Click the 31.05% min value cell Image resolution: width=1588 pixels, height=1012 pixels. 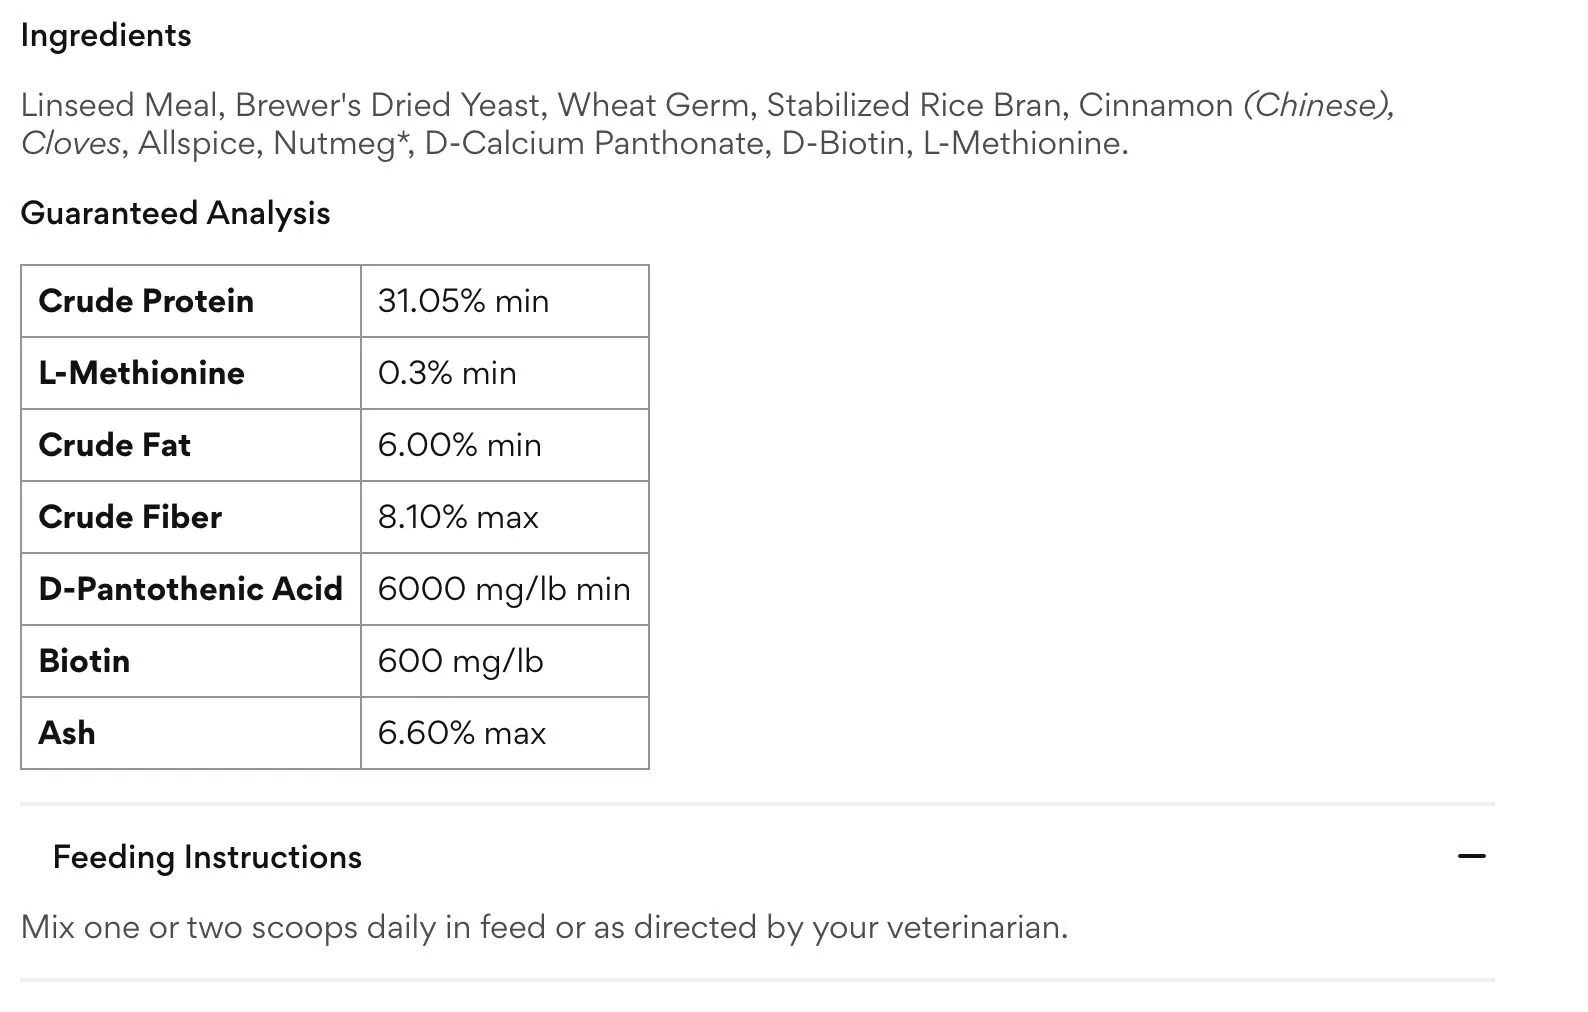coord(505,301)
